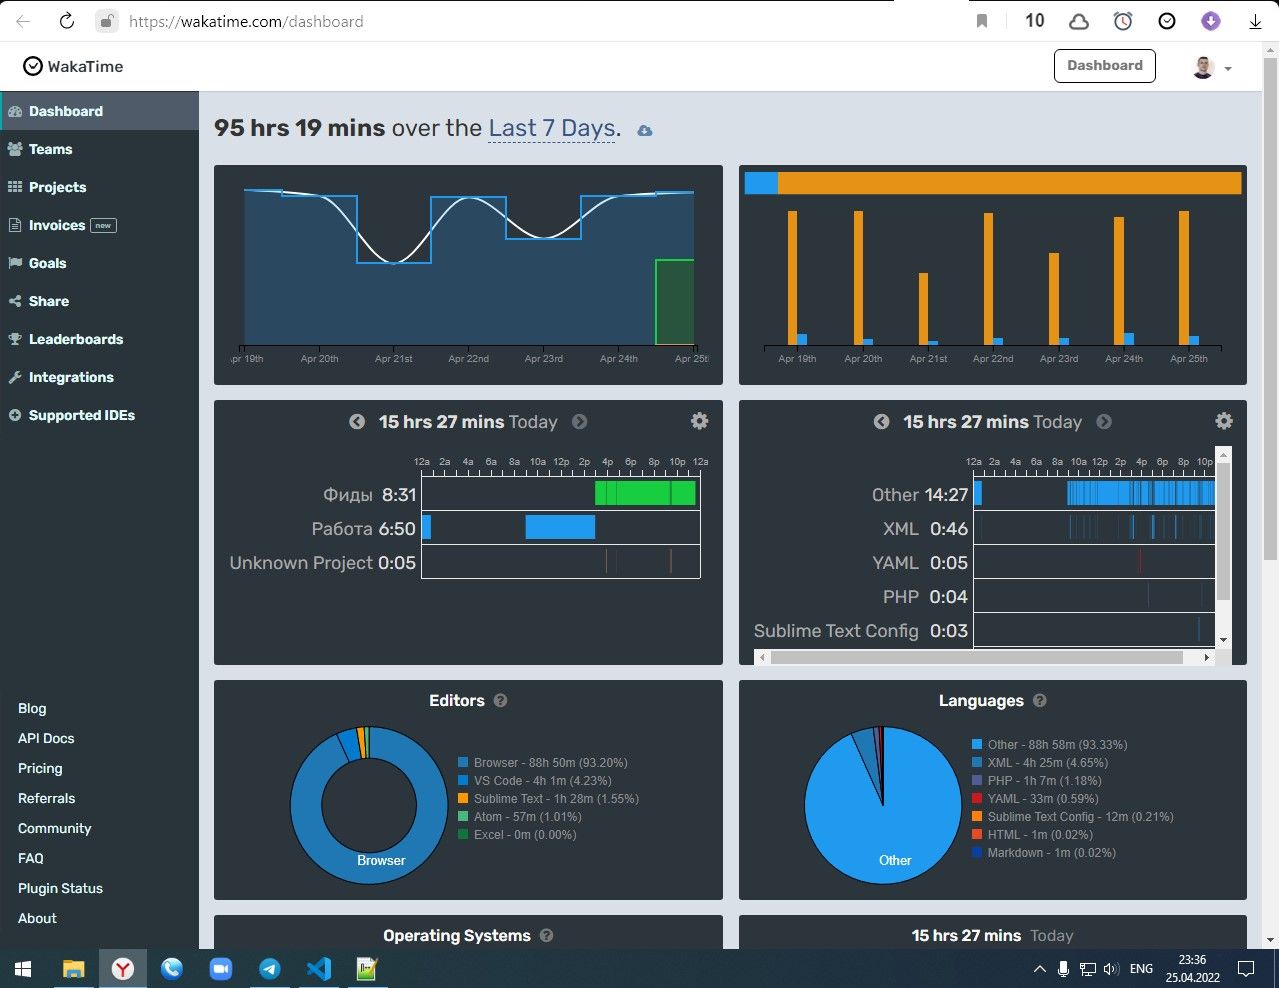Viewport: 1279px width, 988px height.
Task: Click the Dashboard button in the header
Action: click(1105, 66)
